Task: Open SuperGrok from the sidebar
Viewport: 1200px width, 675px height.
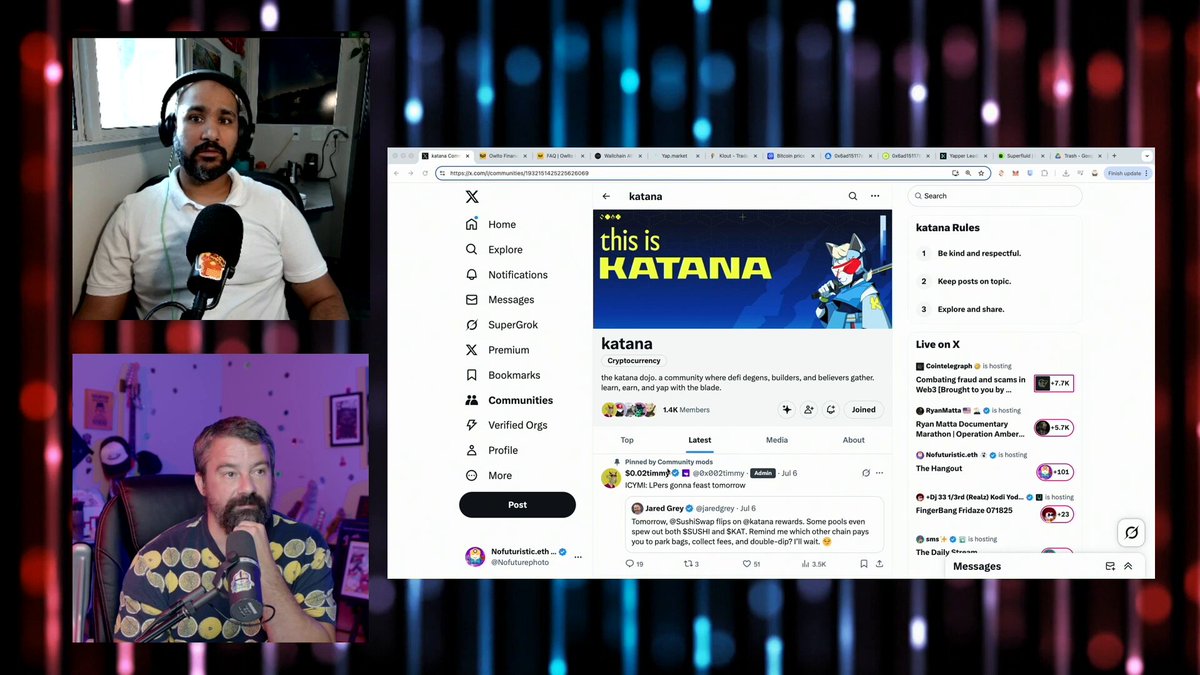Action: pyautogui.click(x=500, y=325)
